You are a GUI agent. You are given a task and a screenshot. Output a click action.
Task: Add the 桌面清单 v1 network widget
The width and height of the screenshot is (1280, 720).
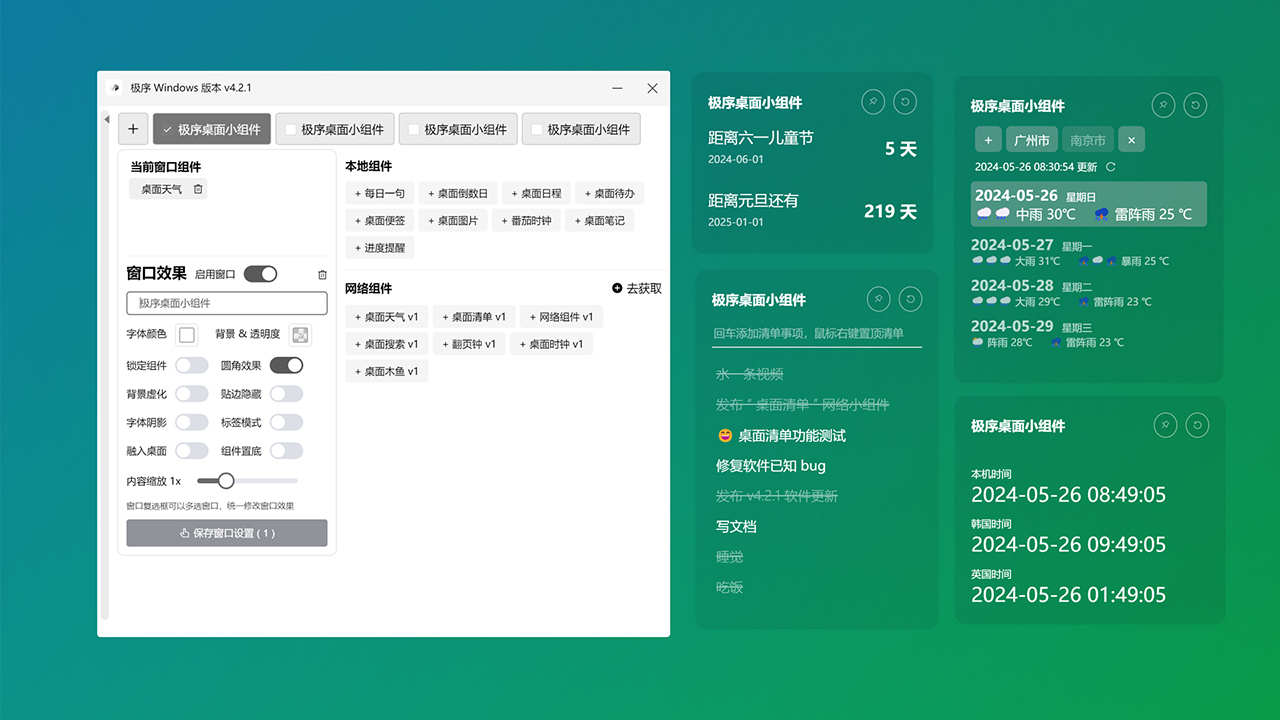pyautogui.click(x=474, y=317)
